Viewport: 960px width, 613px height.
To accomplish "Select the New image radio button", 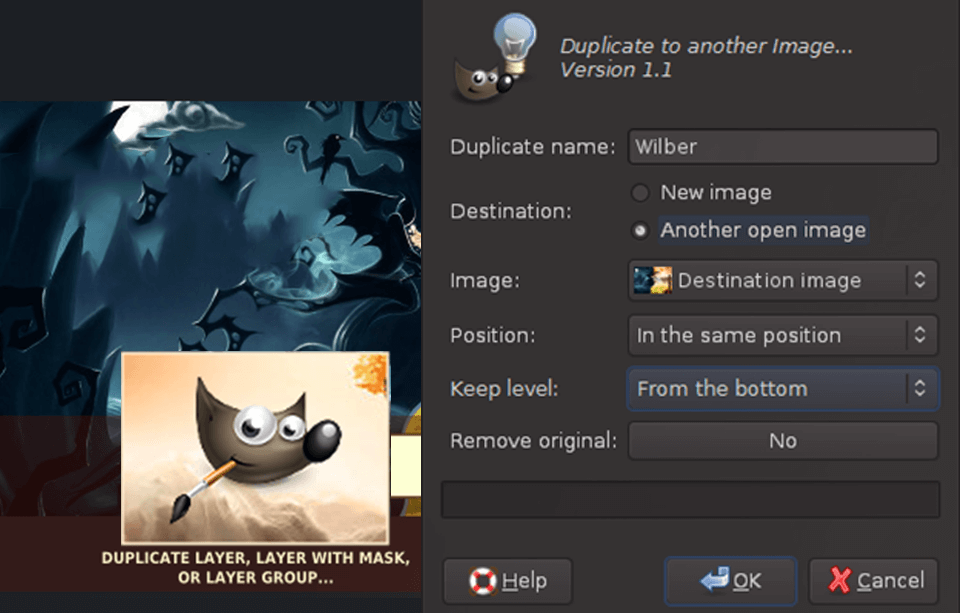I will (639, 192).
